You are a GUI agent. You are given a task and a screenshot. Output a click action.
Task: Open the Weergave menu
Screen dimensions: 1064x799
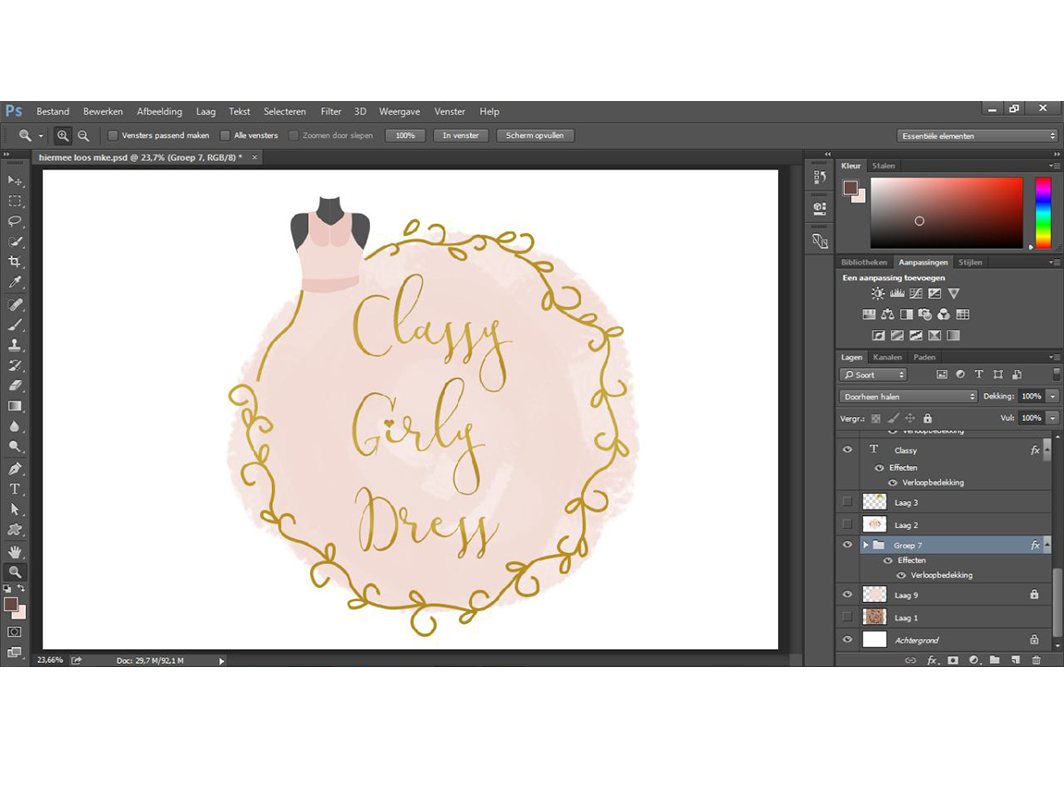399,111
